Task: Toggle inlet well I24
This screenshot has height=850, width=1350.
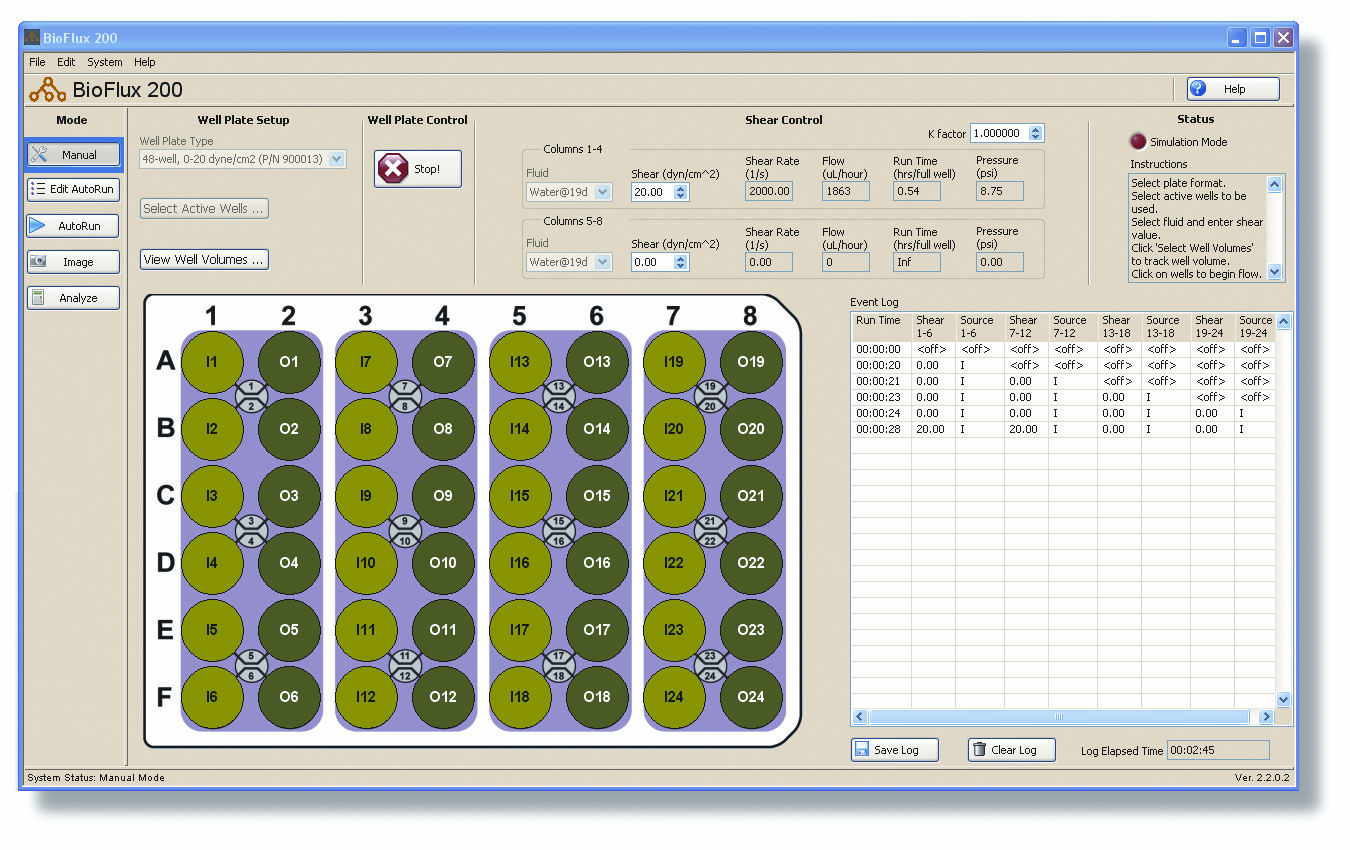Action: (674, 697)
